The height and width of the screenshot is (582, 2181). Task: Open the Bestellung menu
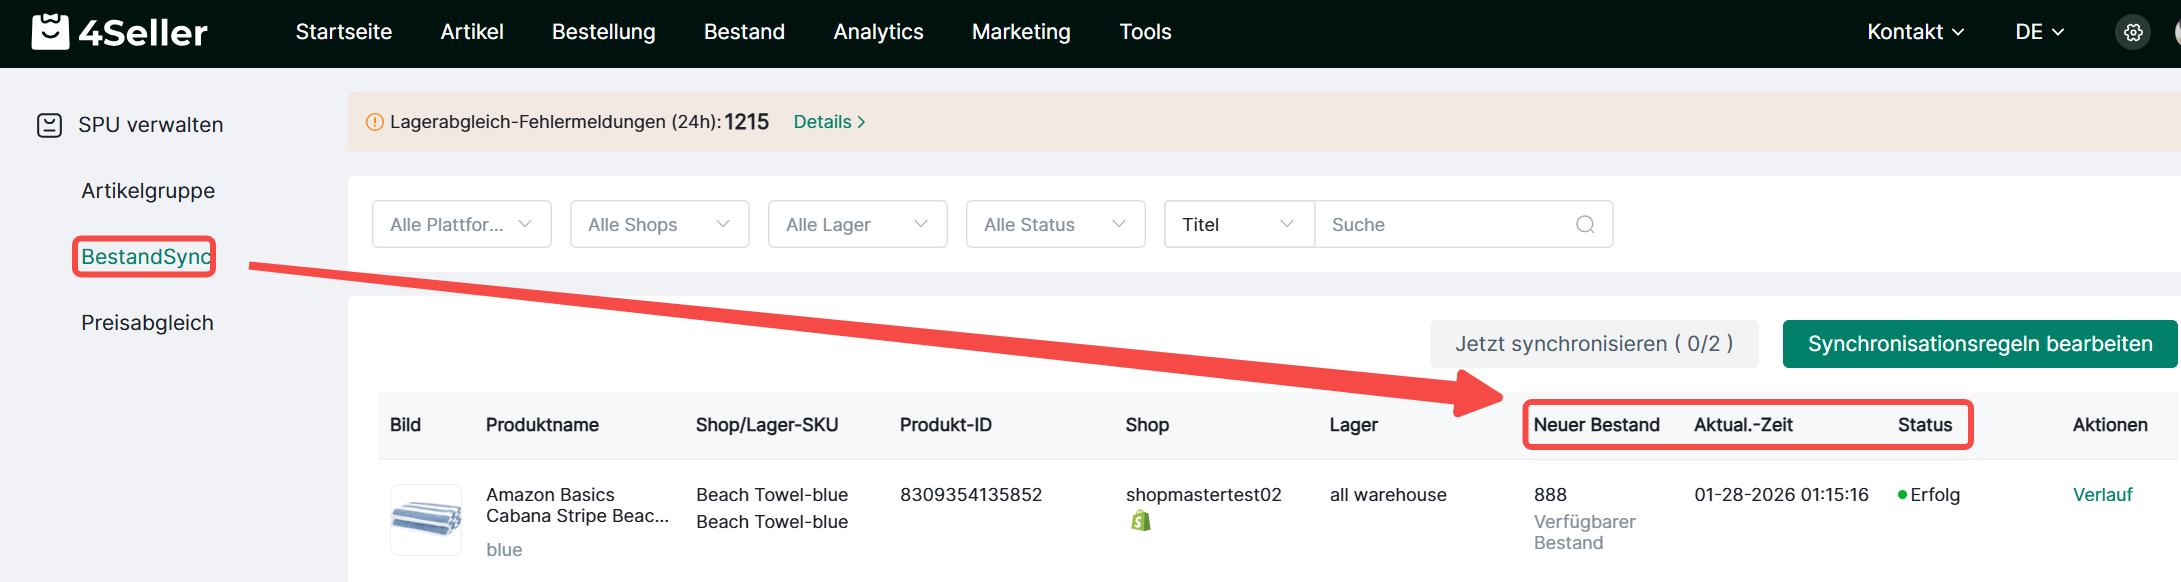pyautogui.click(x=603, y=32)
